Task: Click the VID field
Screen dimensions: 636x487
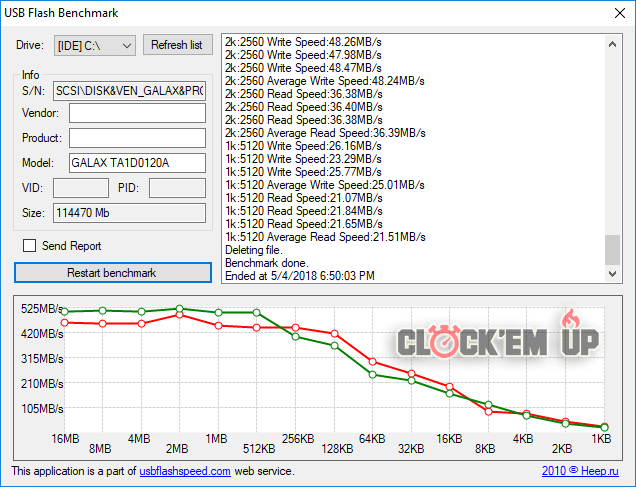Action: [80, 187]
